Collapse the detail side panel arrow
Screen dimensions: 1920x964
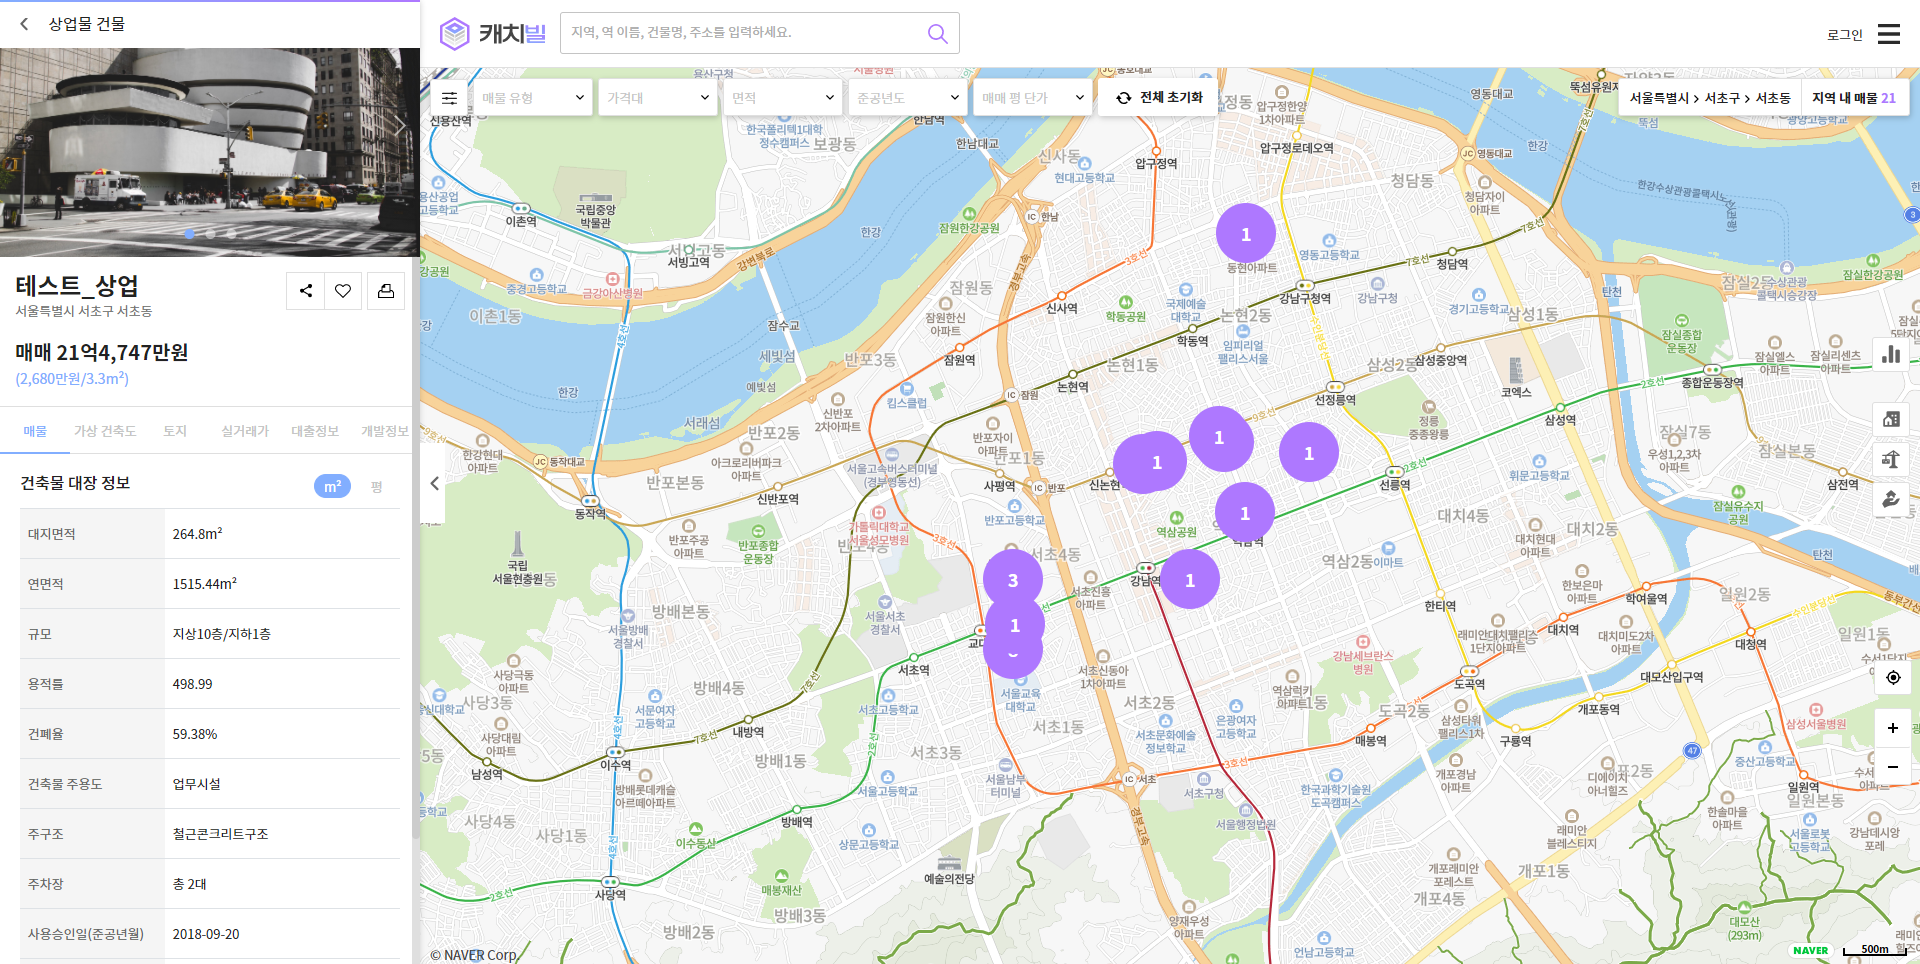click(x=434, y=483)
